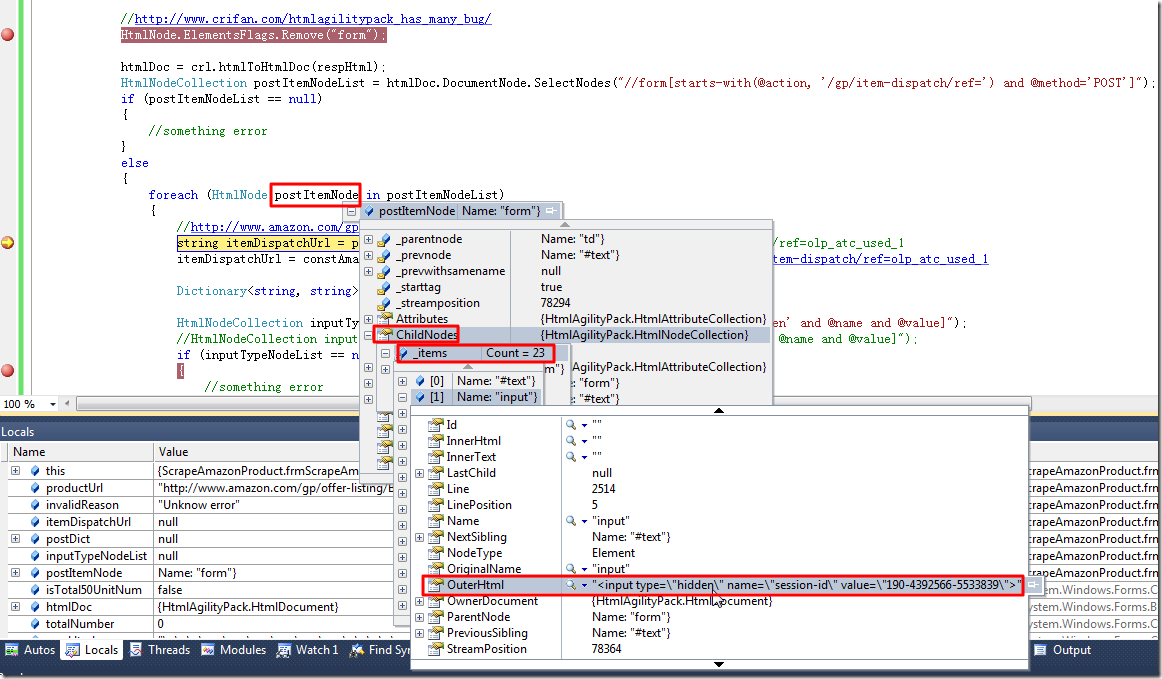Click the StreamPosition property icon
Image resolution: width=1162 pixels, height=679 pixels.
pyautogui.click(x=436, y=649)
